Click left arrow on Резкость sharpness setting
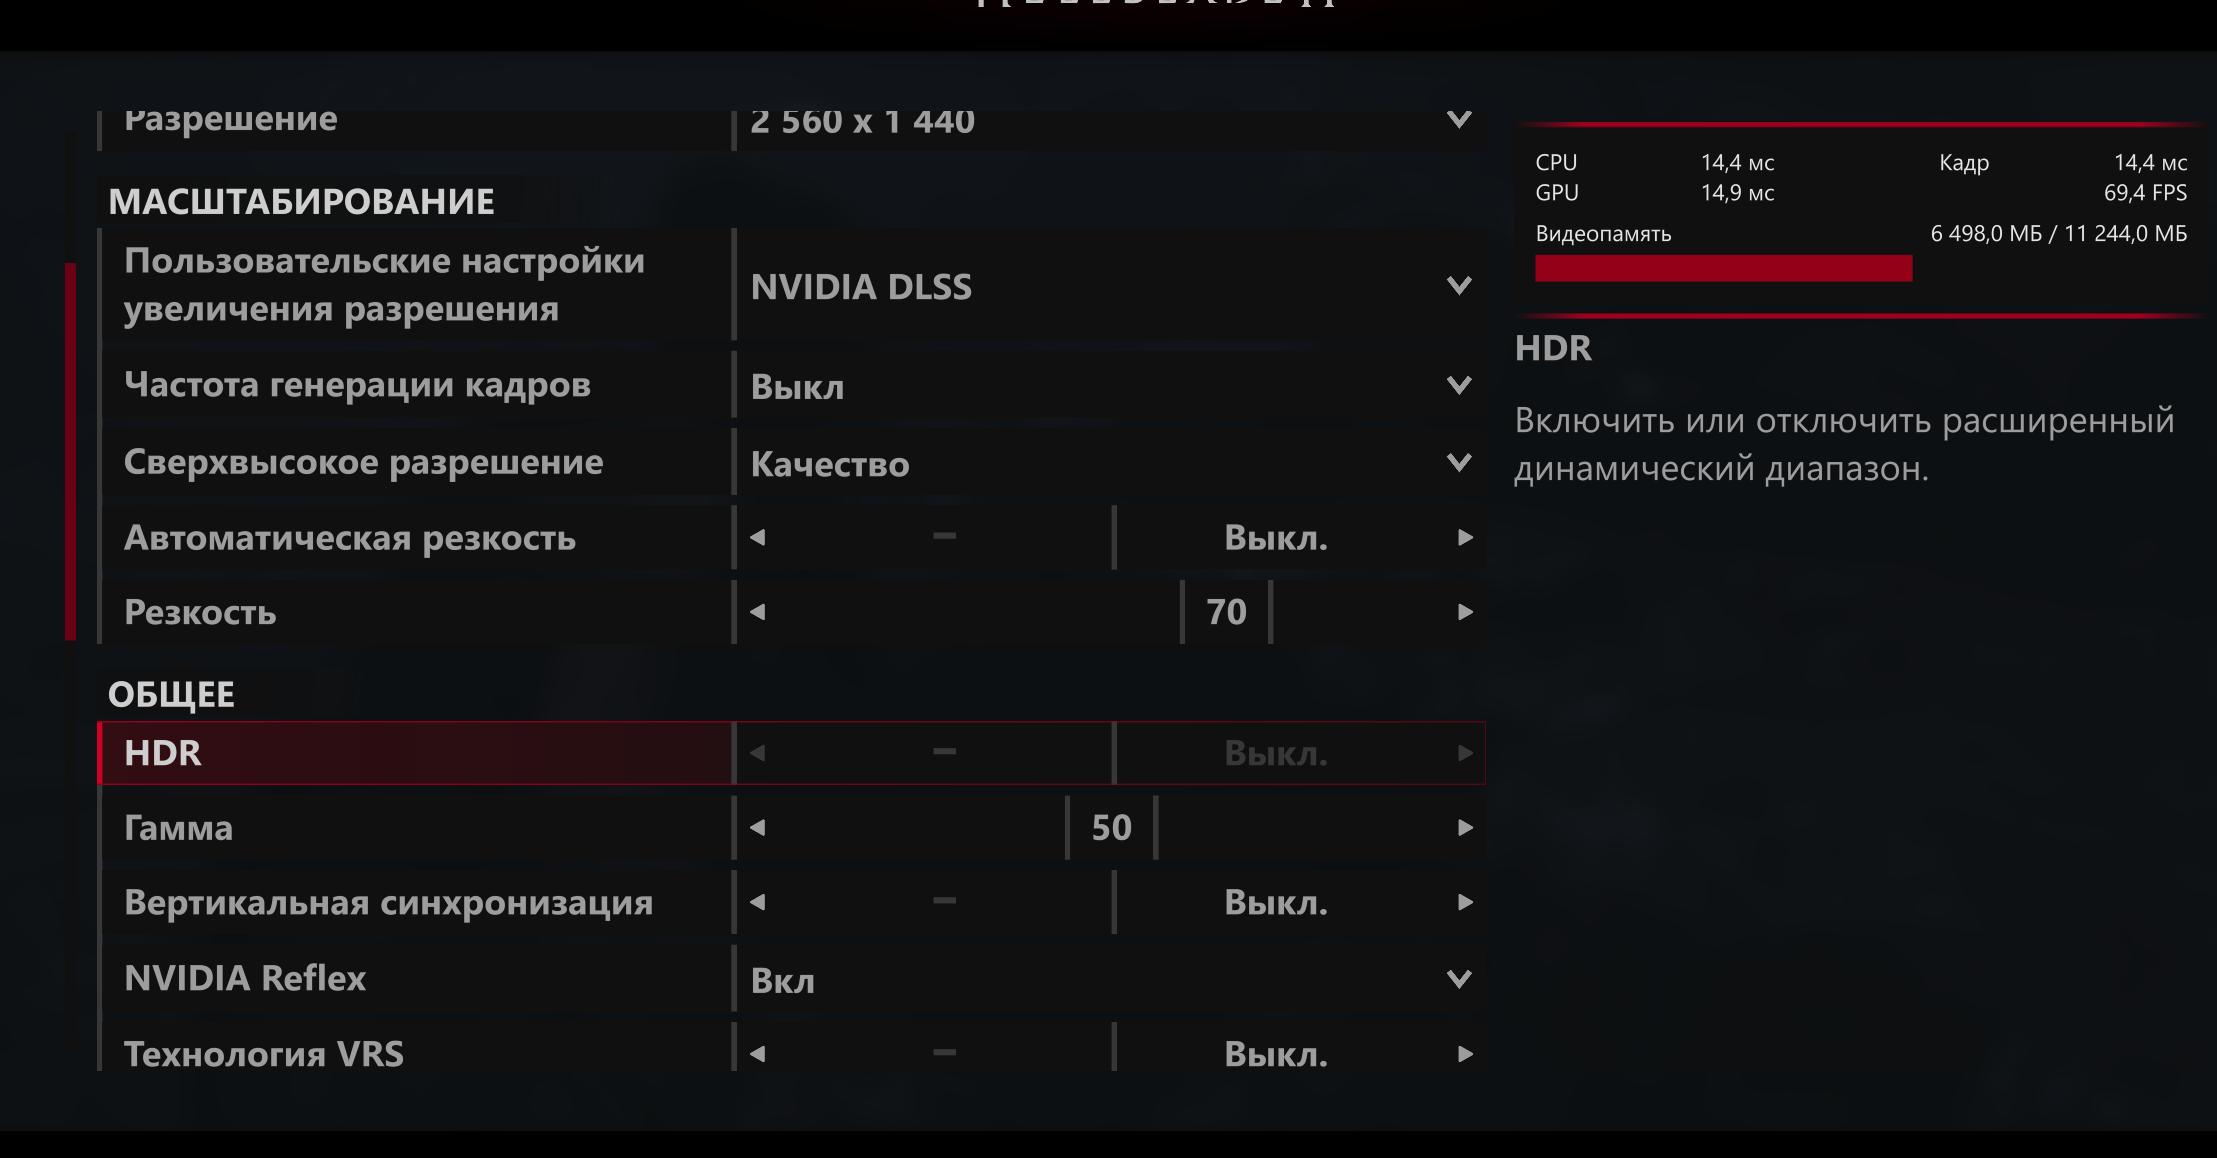Viewport: 2217px width, 1158px height. coord(757,612)
